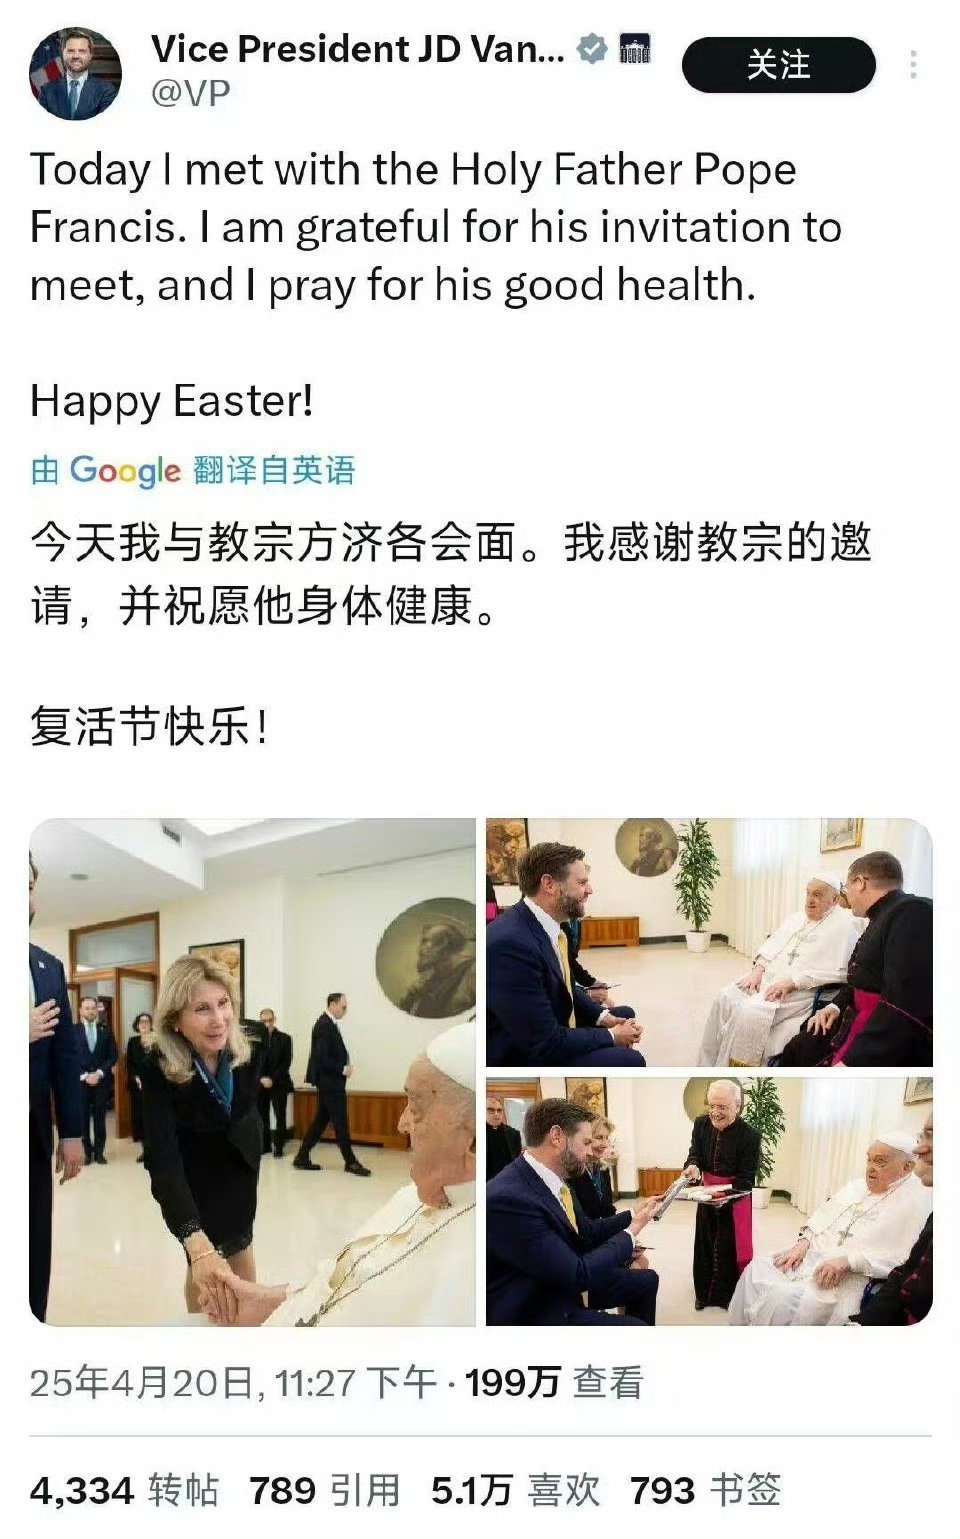Click the 25年4月20日 11:27 下午 timestamp
This screenshot has width=960, height=1539.
pos(233,1383)
